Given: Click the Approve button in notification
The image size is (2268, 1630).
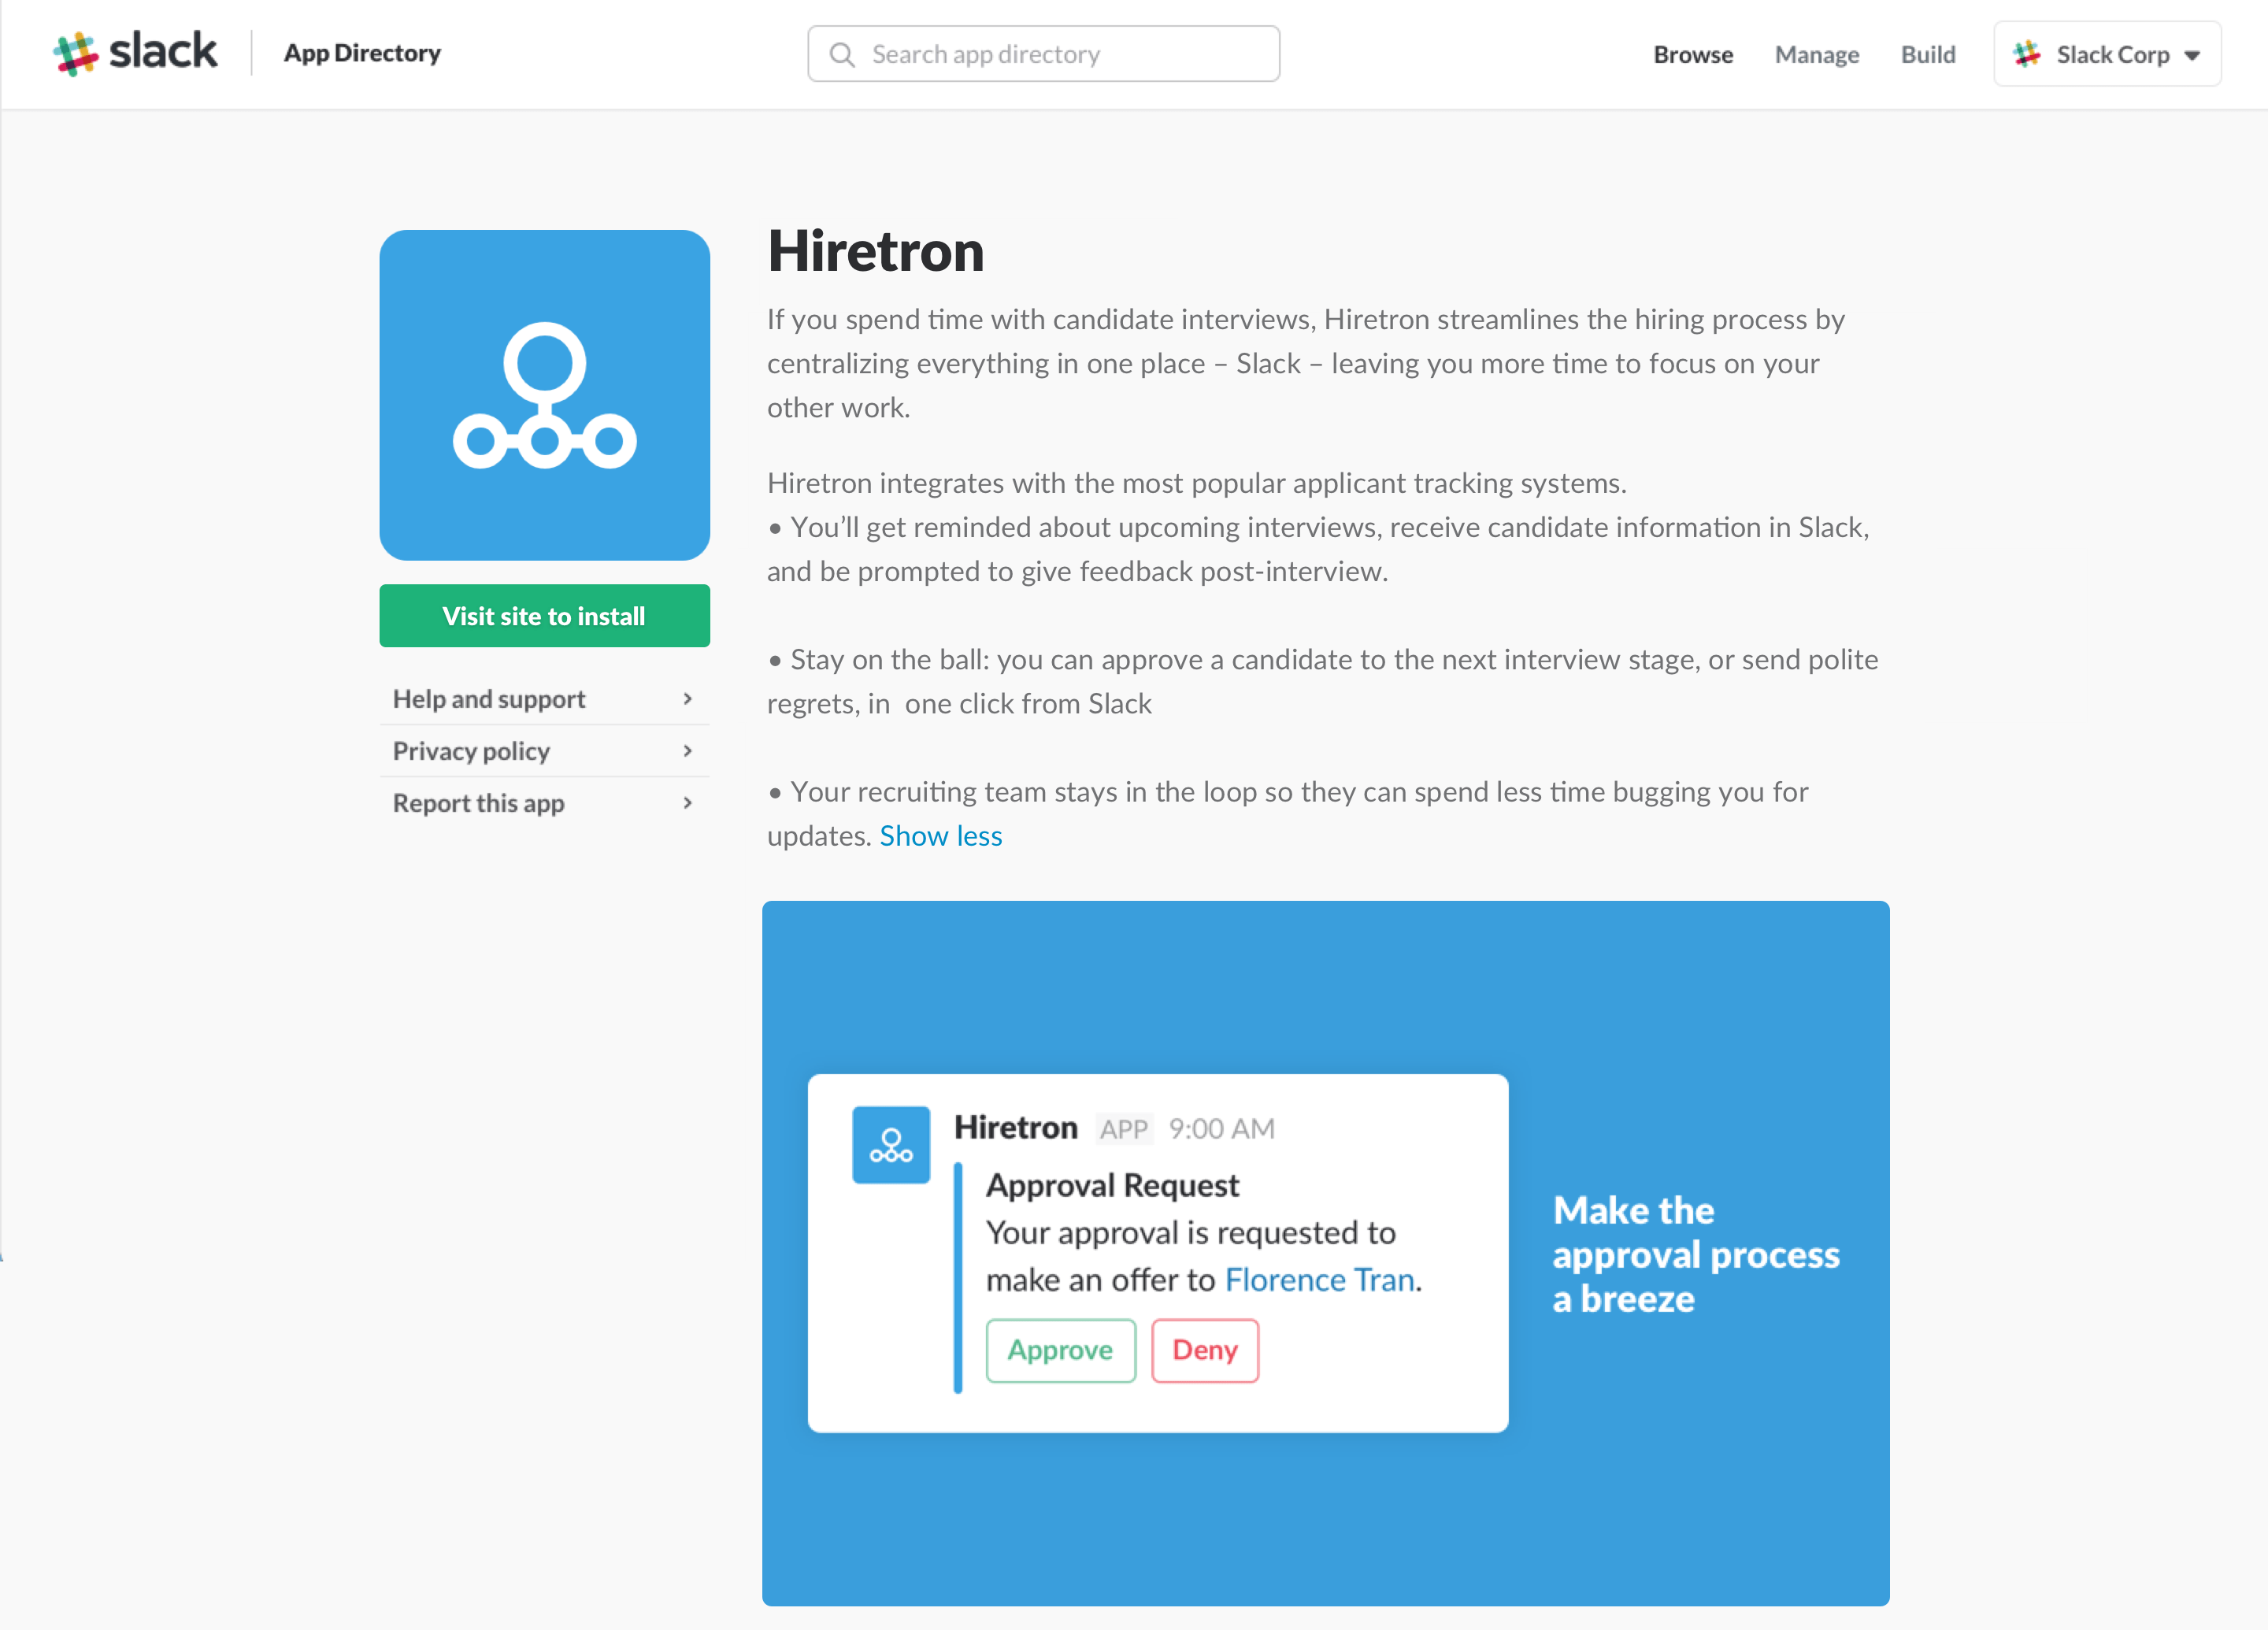Looking at the screenshot, I should pos(1060,1350).
